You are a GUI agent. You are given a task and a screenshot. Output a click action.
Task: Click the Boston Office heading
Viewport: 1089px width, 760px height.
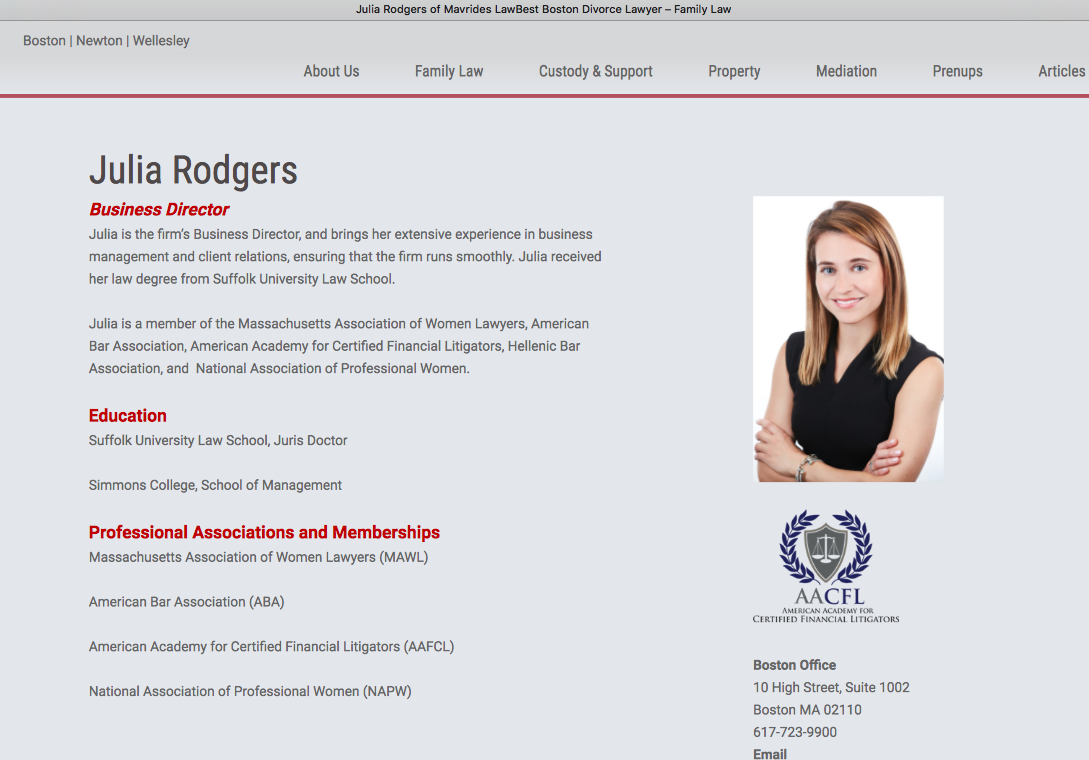(794, 665)
